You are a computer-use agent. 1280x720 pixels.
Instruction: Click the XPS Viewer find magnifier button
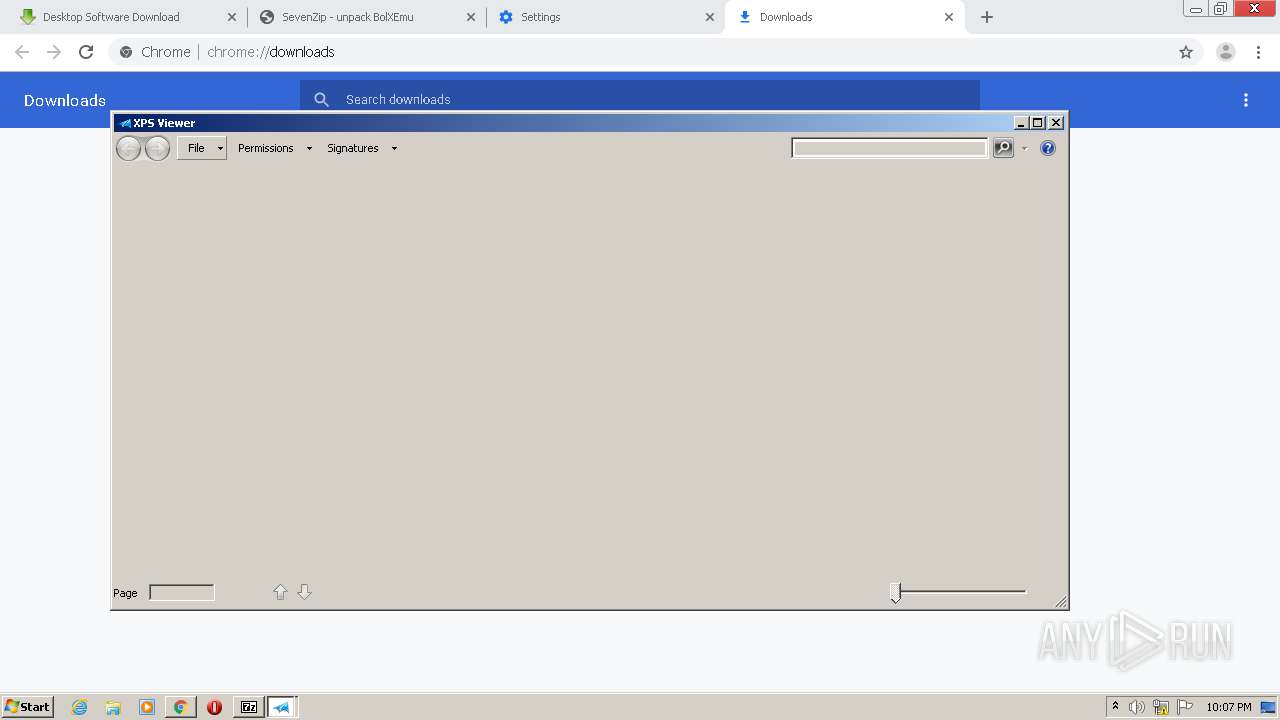click(x=1003, y=148)
